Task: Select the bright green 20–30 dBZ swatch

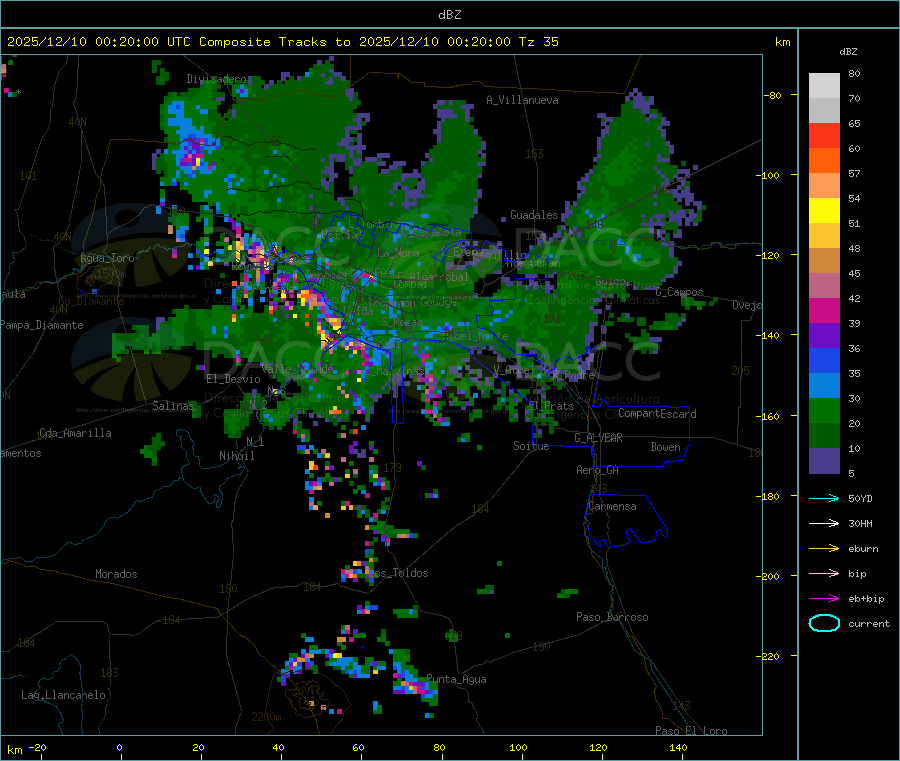Action: coord(824,411)
